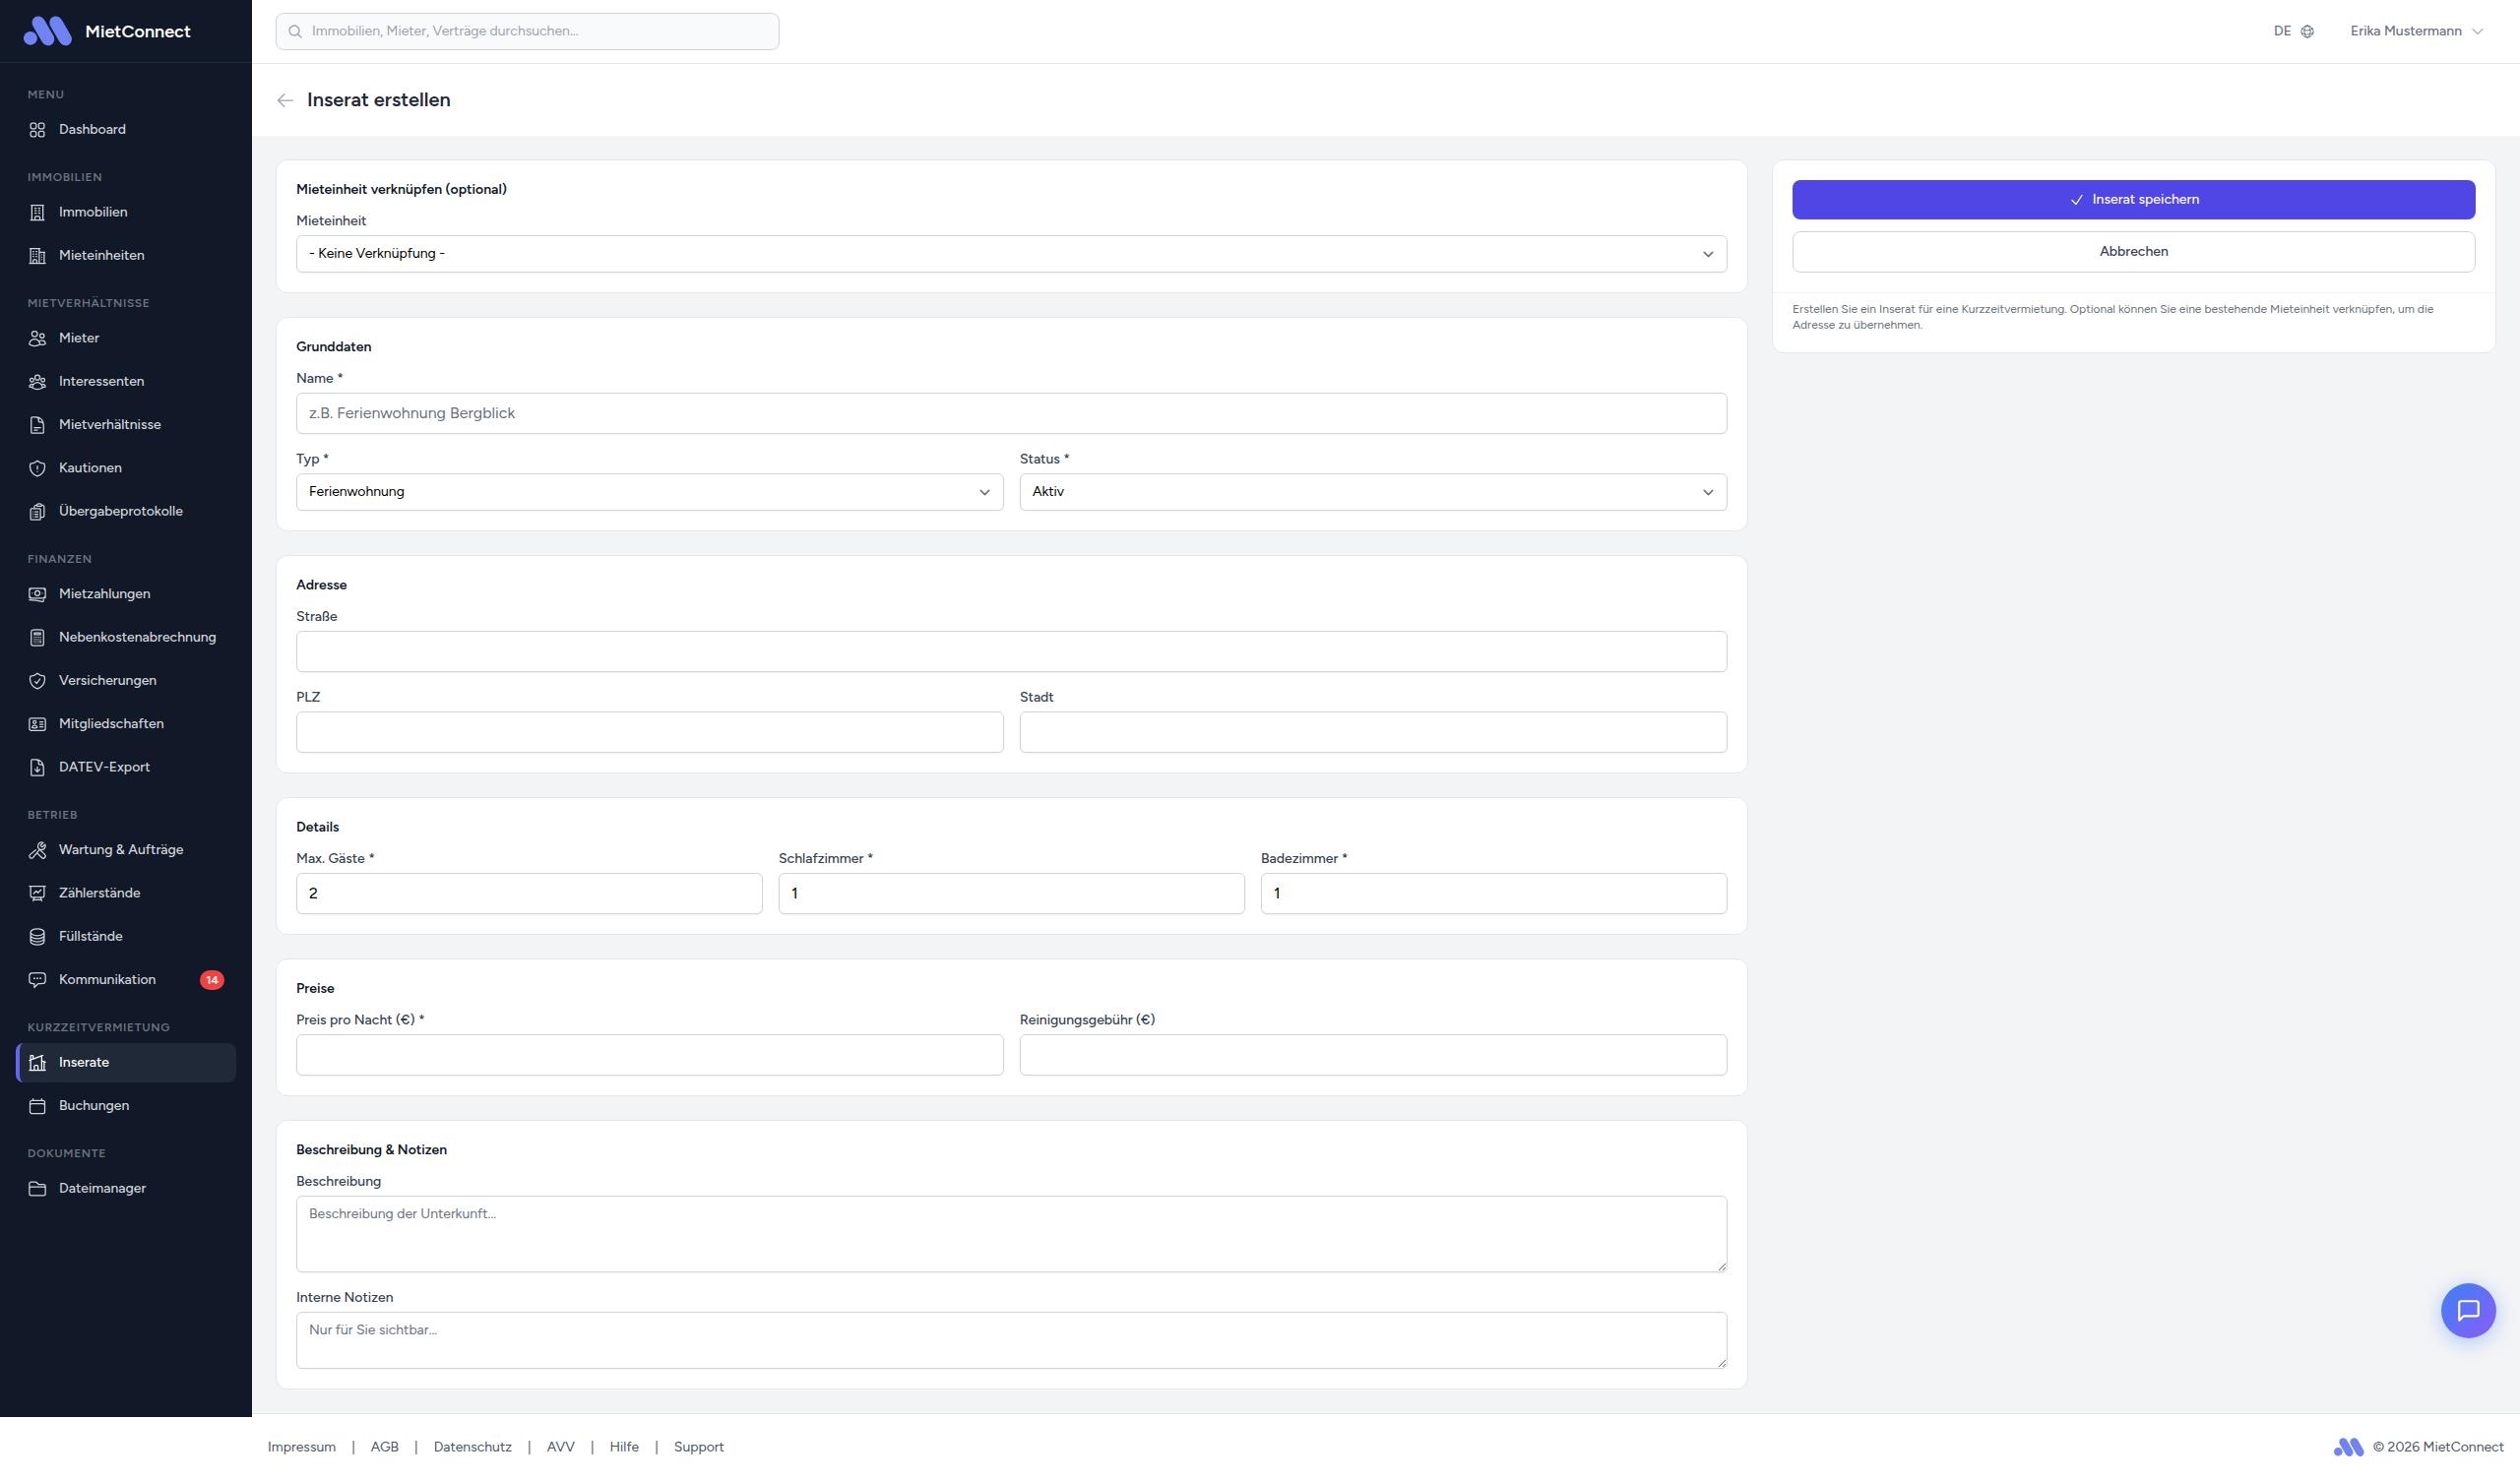Open the chat bubble support widget
2520x1481 pixels.
click(2467, 1310)
